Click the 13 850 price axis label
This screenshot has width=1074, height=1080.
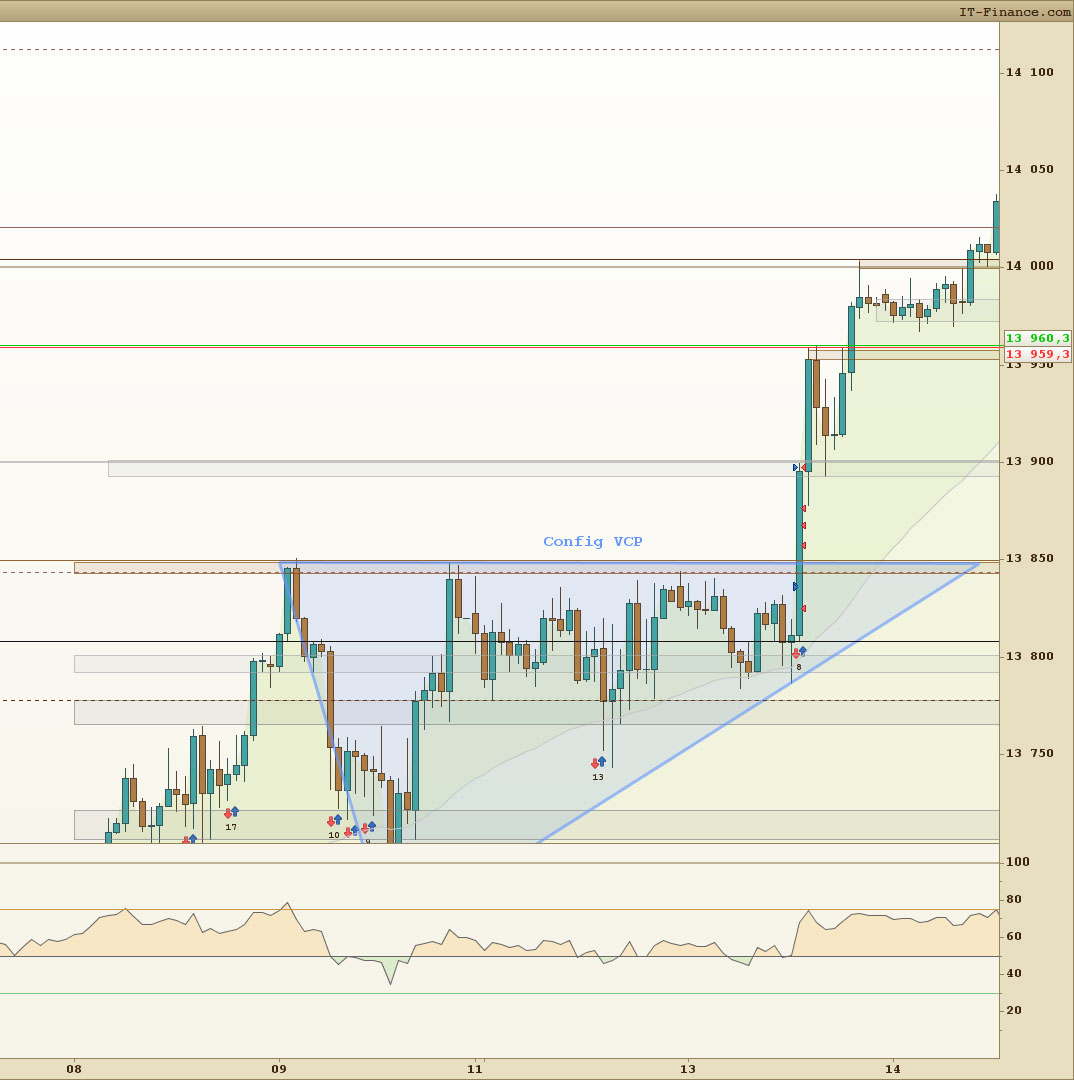point(1029,559)
